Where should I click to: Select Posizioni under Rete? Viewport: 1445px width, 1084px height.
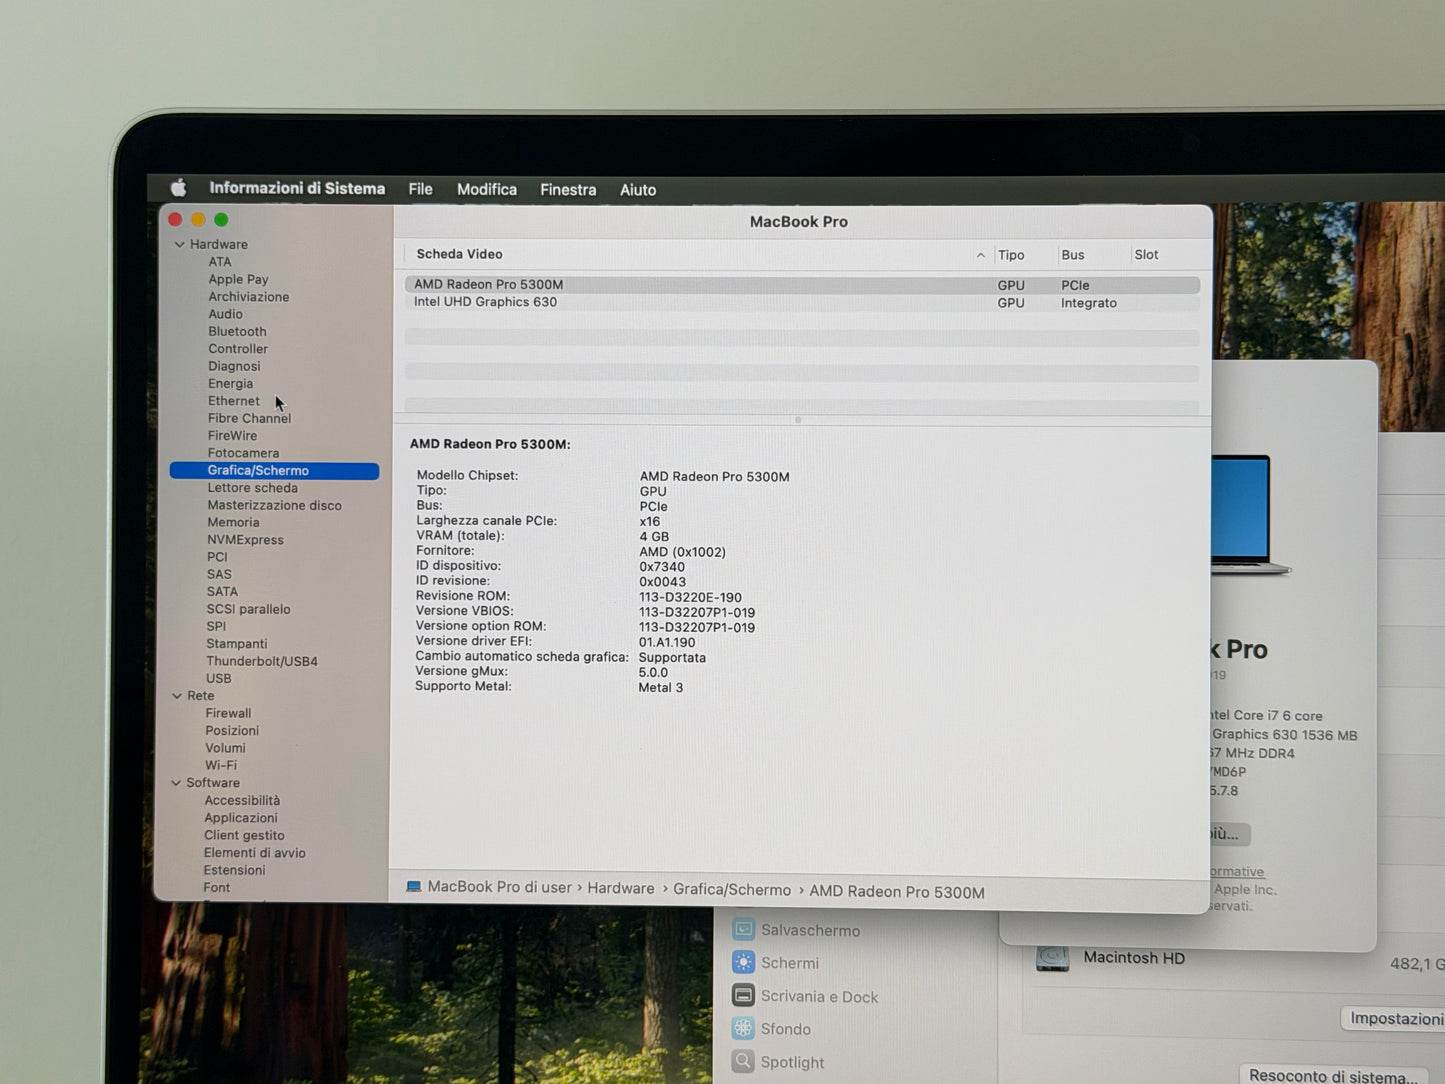click(232, 731)
